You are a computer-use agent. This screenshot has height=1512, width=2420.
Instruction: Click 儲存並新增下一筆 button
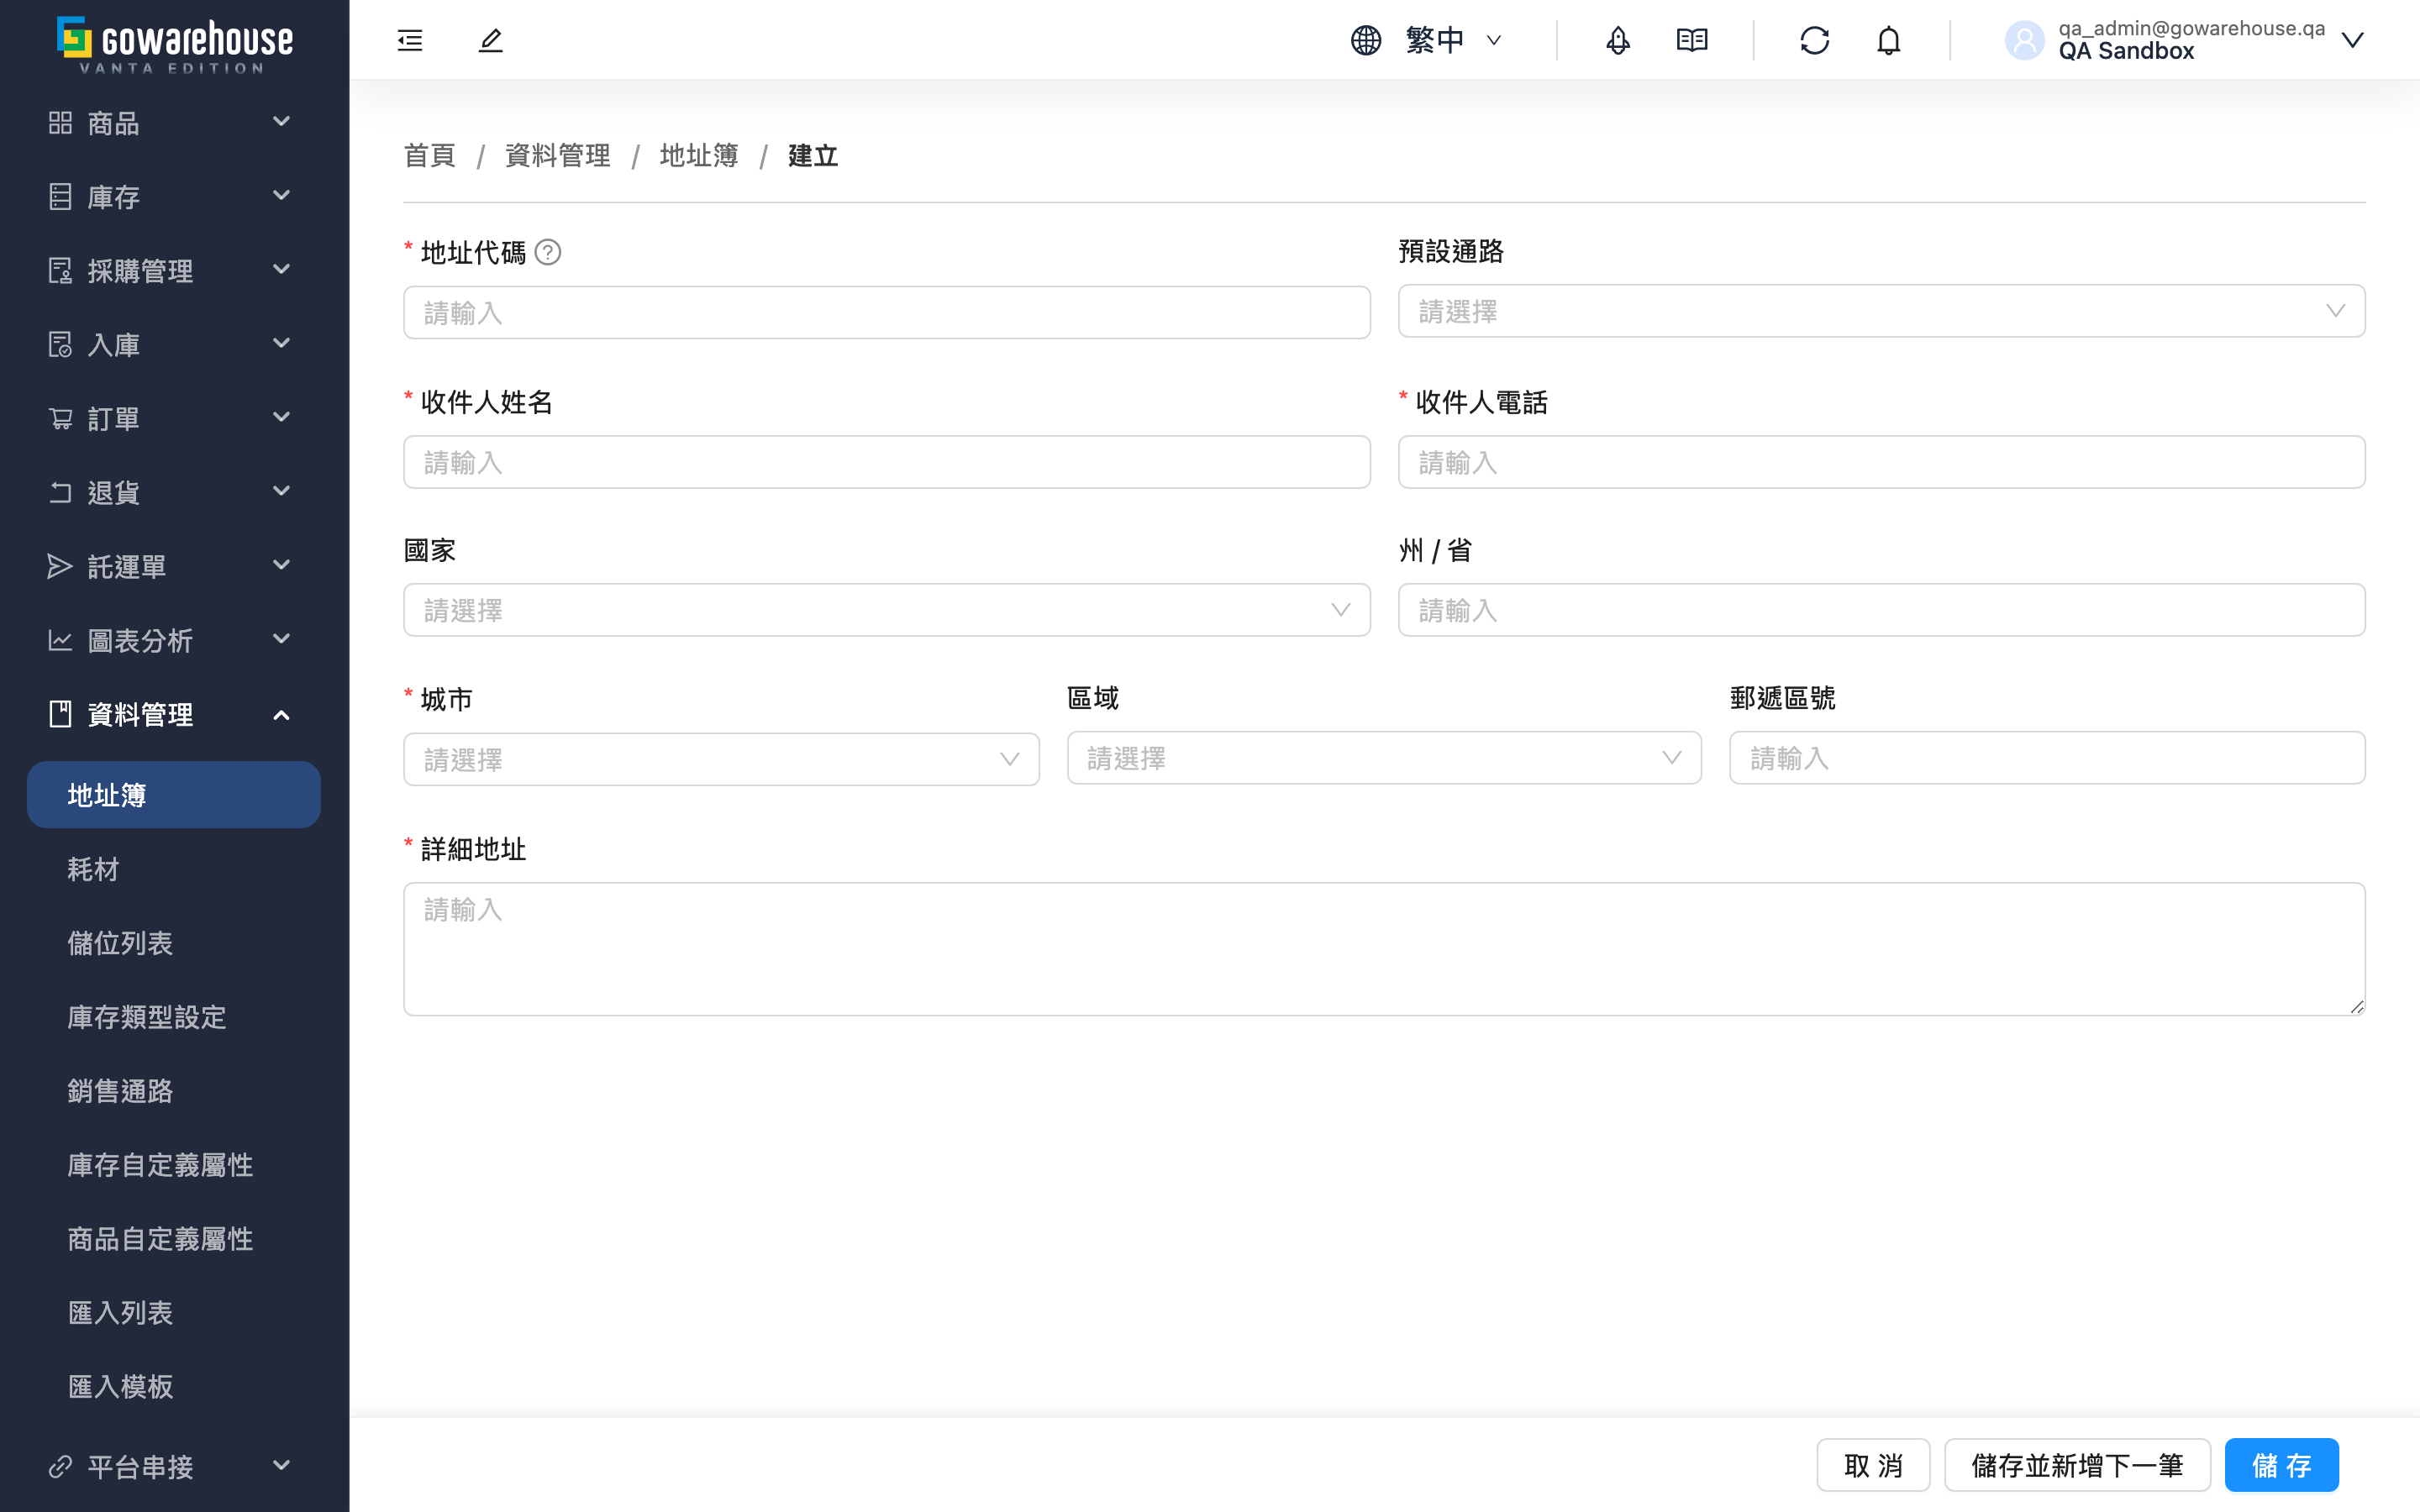coord(2077,1465)
